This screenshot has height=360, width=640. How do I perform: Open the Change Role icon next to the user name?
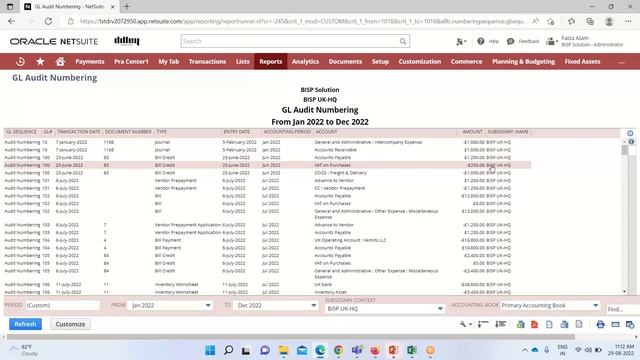coord(551,41)
